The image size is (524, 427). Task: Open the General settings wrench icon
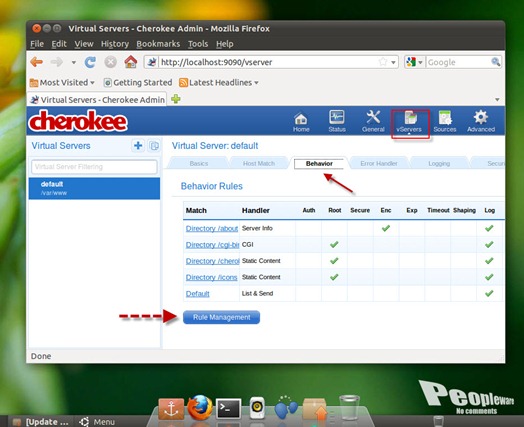(373, 121)
